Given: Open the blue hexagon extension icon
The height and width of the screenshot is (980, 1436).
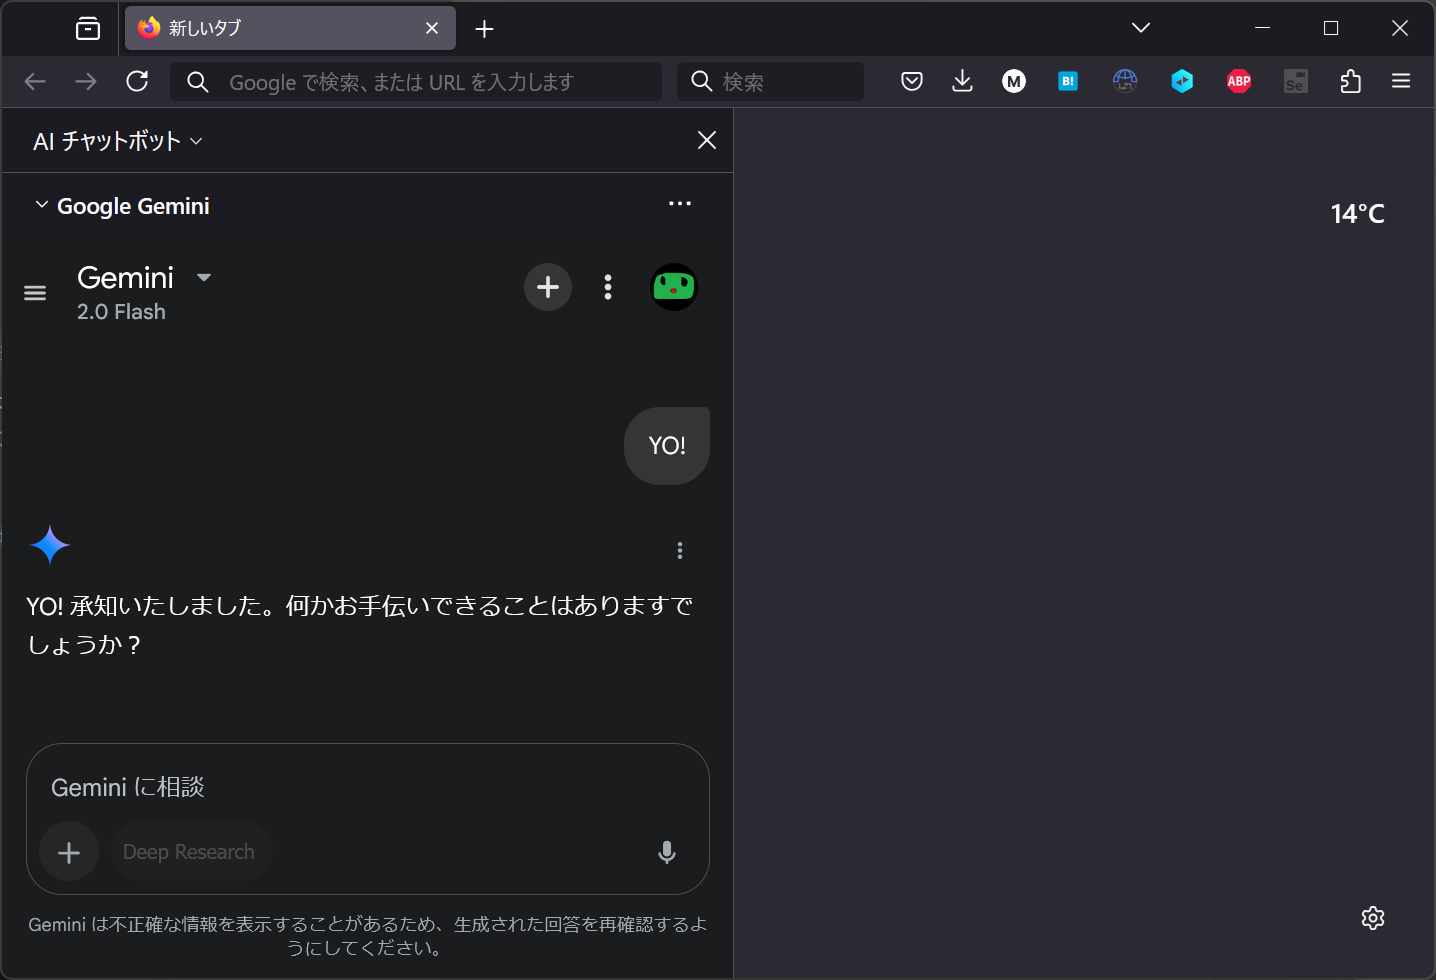Looking at the screenshot, I should point(1182,82).
